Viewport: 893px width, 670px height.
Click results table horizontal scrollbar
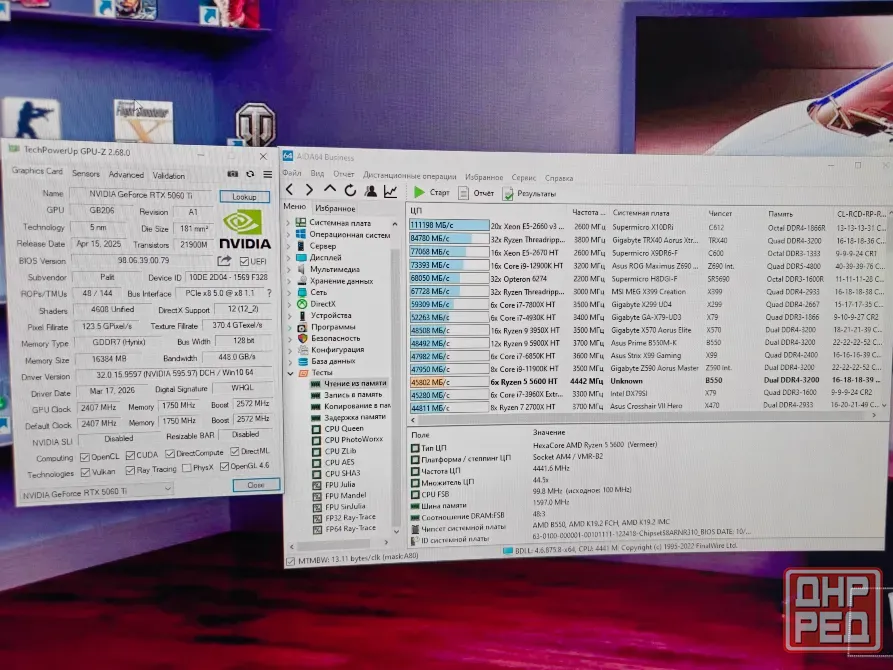pyautogui.click(x=643, y=418)
